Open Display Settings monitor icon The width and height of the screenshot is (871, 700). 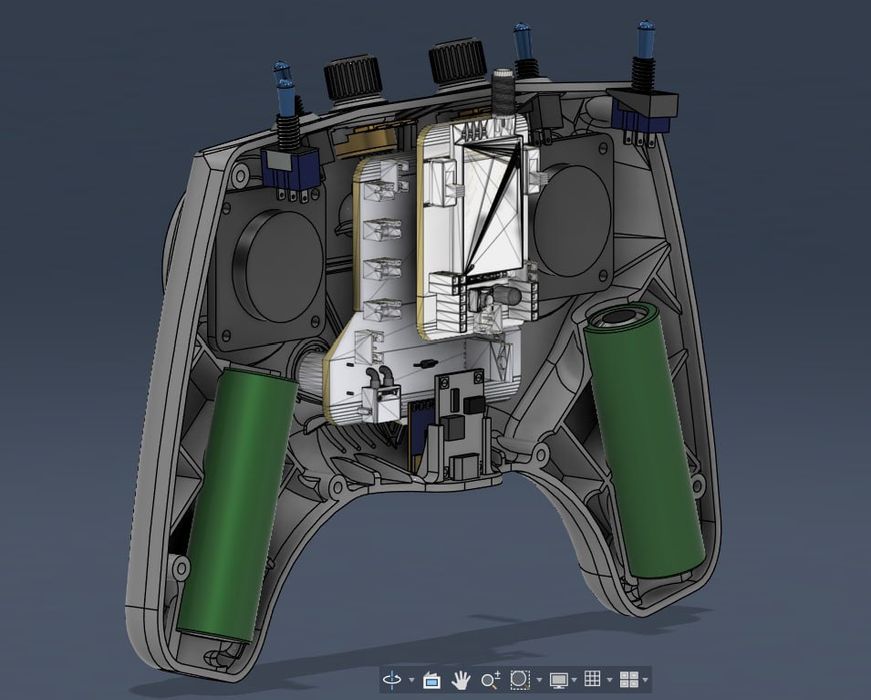tap(558, 679)
